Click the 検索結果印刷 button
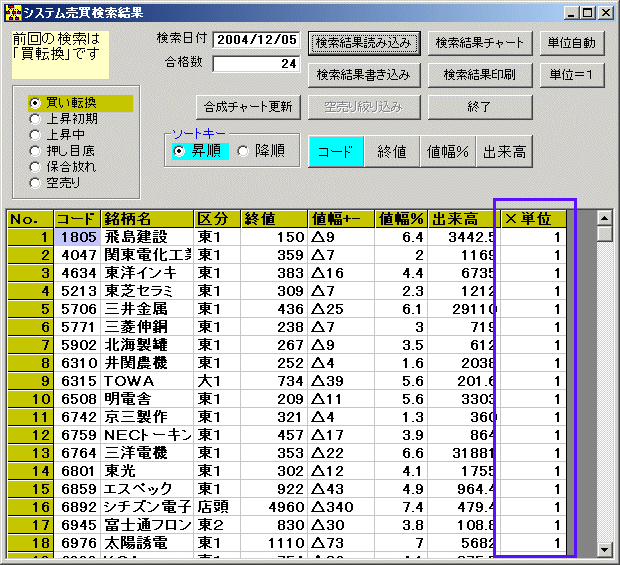Viewport: 620px width, 565px height. [480, 75]
